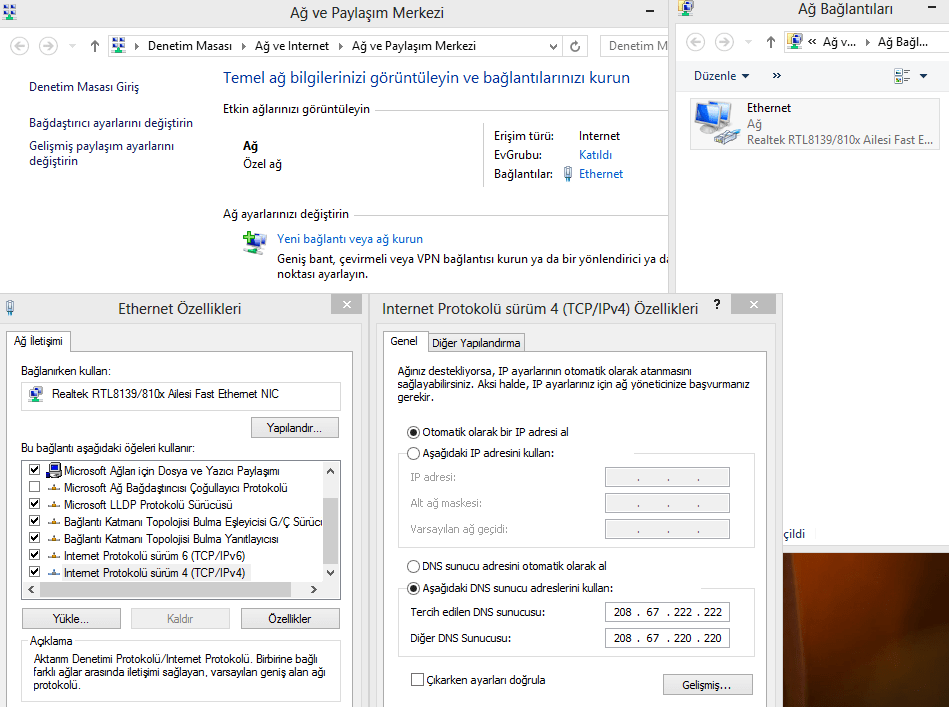Go back in Ağ Bağlantıları window
The width and height of the screenshot is (949, 707).
tap(695, 42)
